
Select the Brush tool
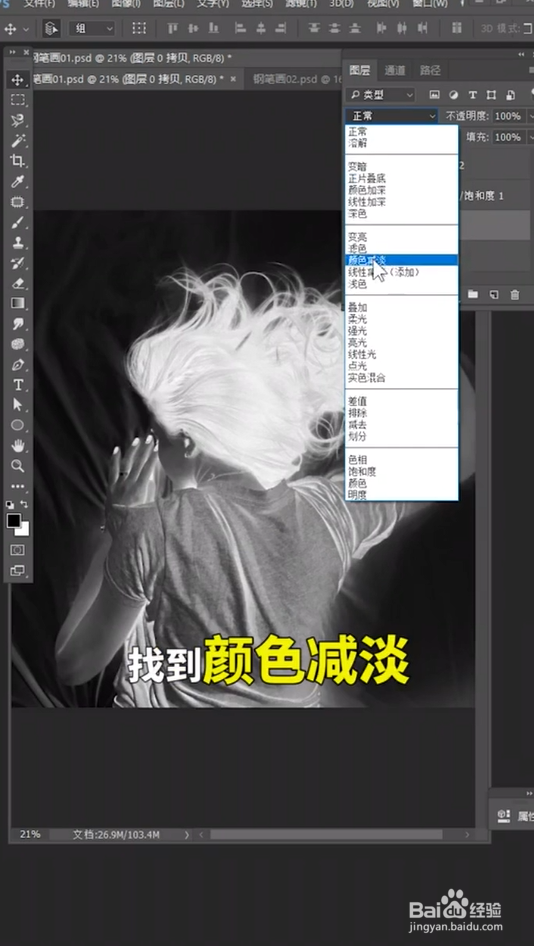coord(17,223)
